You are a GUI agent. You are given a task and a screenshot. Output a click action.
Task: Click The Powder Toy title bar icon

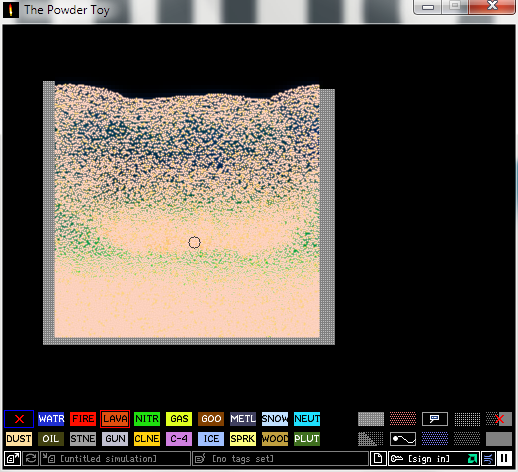click(x=11, y=10)
